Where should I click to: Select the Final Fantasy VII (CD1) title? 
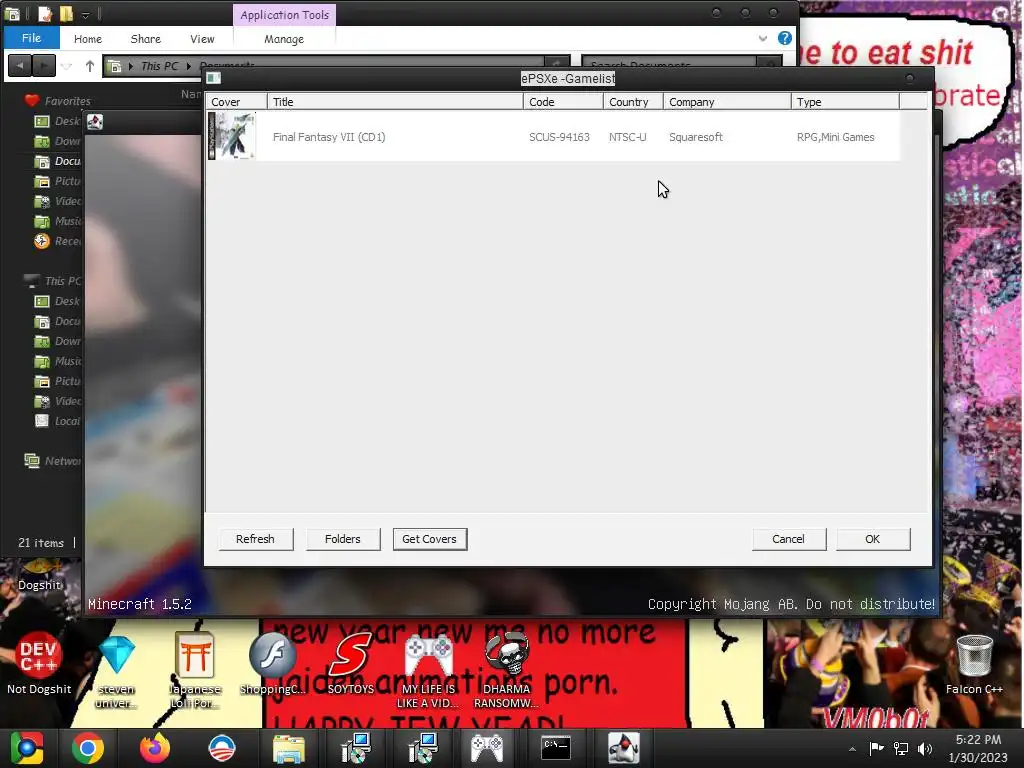point(329,137)
